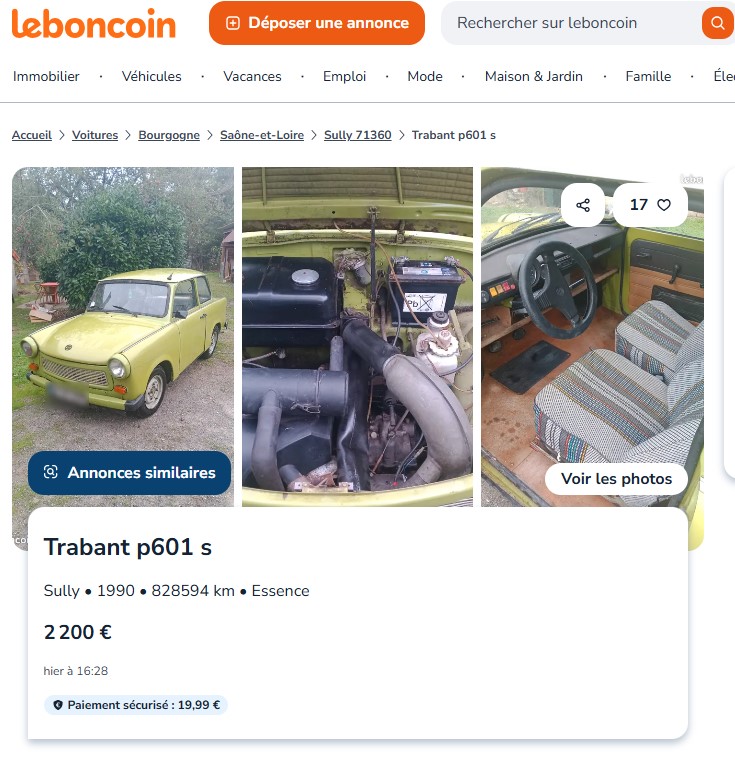This screenshot has height=758, width=735.
Task: Click the shield icon in Paiement sécurisé badge
Action: click(58, 705)
